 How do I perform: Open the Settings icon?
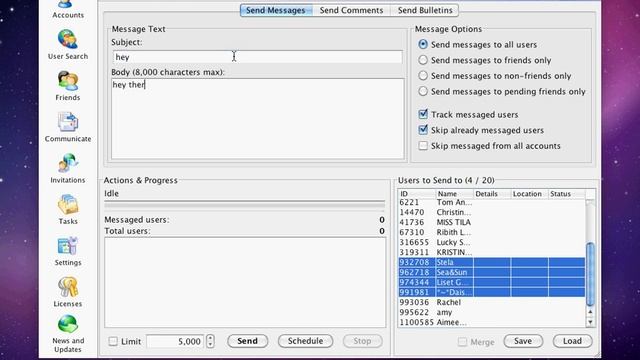tap(67, 246)
